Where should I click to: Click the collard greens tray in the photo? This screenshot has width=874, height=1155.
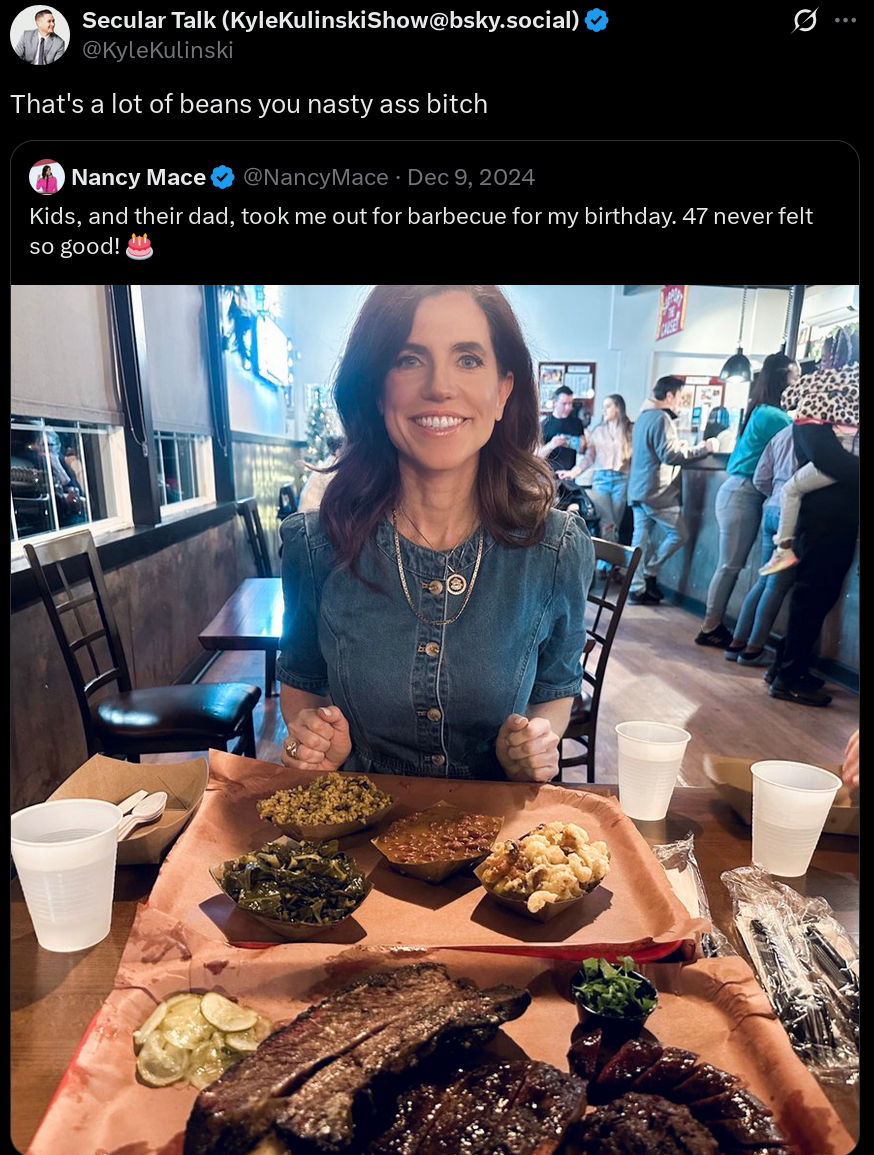click(x=293, y=878)
